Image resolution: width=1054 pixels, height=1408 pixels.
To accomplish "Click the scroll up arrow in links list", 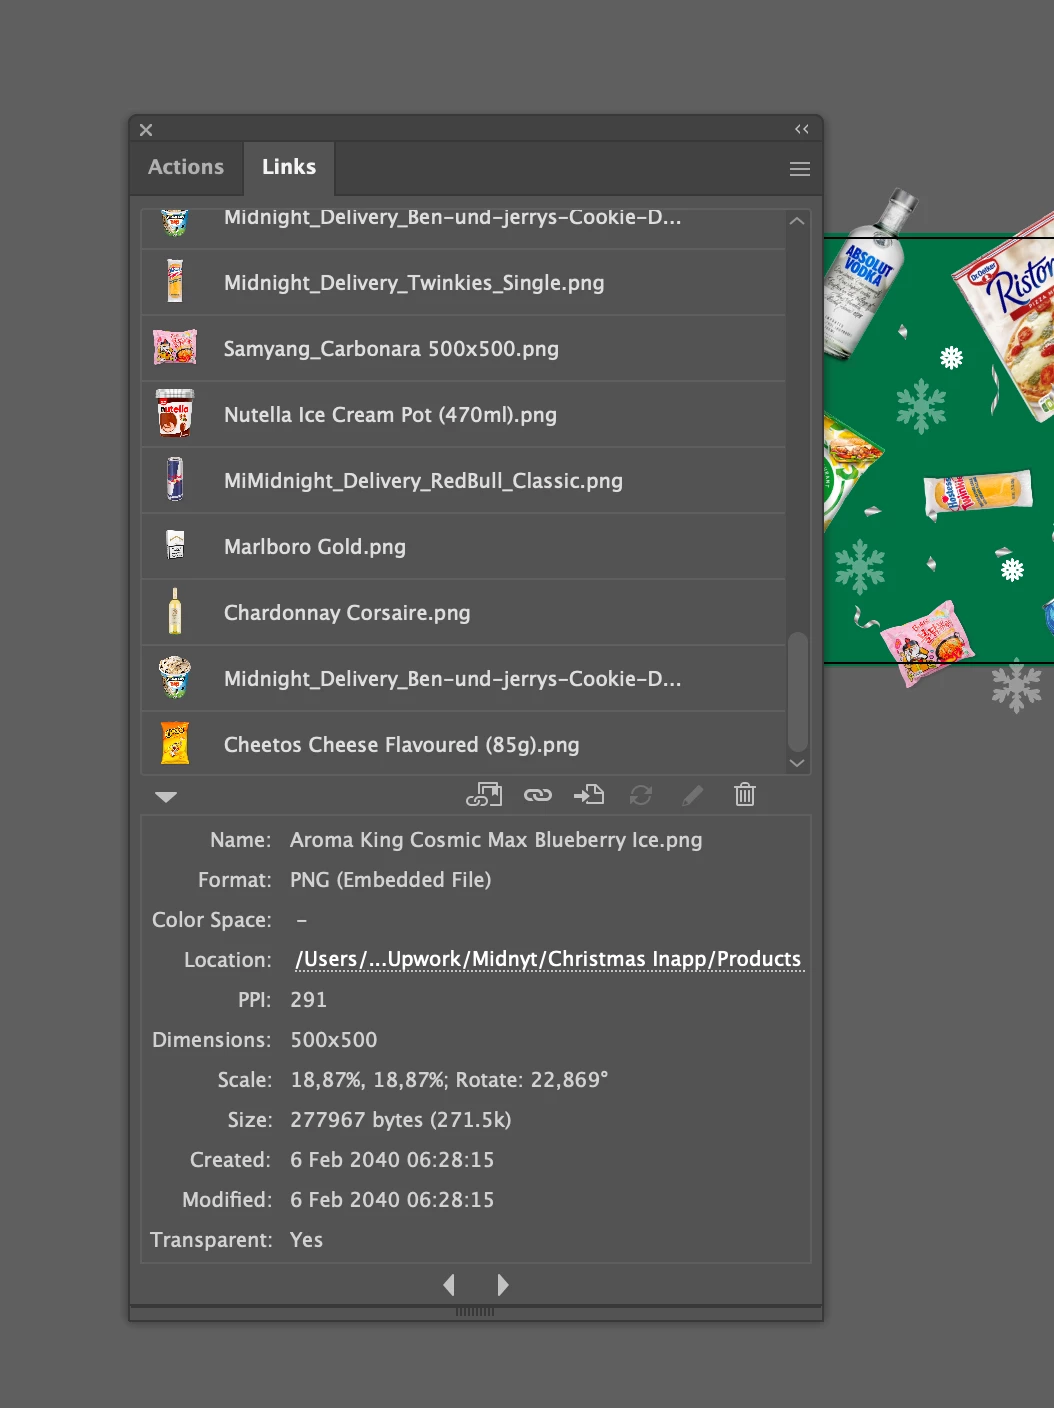I will click(x=797, y=221).
